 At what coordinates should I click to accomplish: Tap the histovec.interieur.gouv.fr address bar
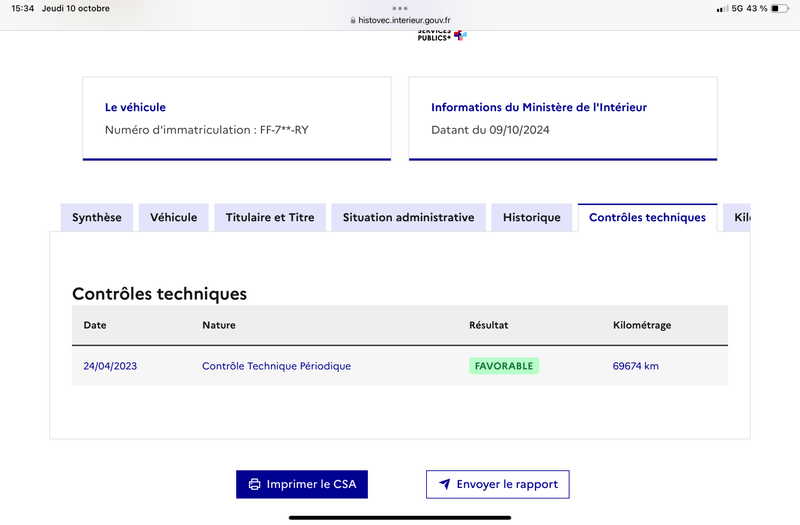pyautogui.click(x=400, y=20)
